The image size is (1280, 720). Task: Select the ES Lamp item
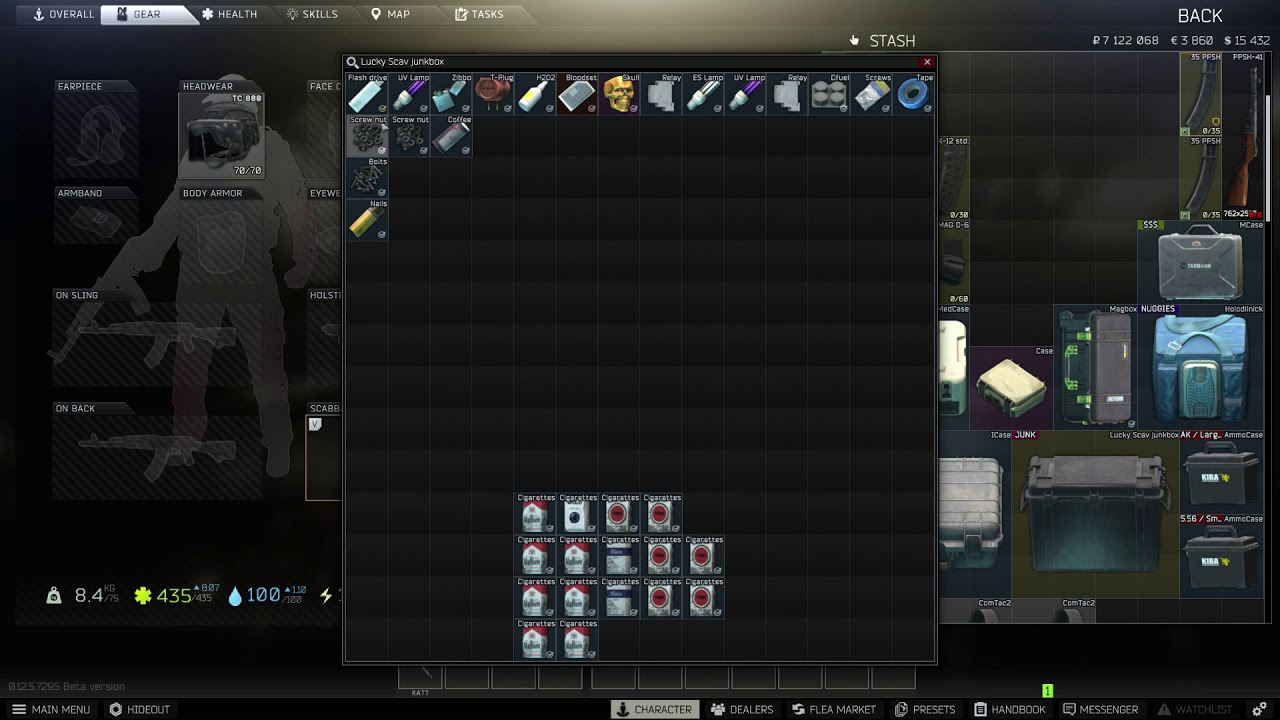pos(703,93)
